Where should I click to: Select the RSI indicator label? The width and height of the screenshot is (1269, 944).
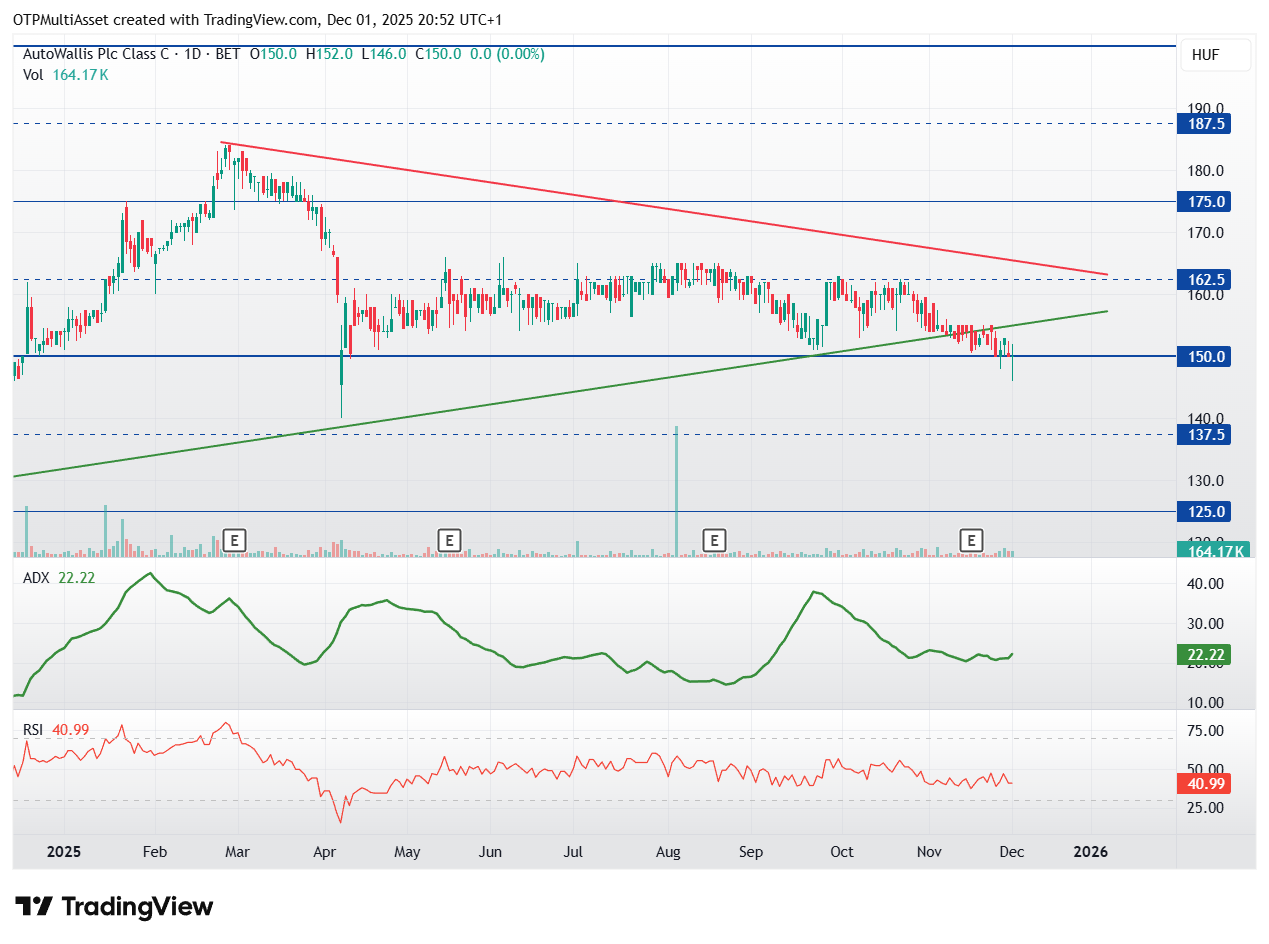click(34, 731)
